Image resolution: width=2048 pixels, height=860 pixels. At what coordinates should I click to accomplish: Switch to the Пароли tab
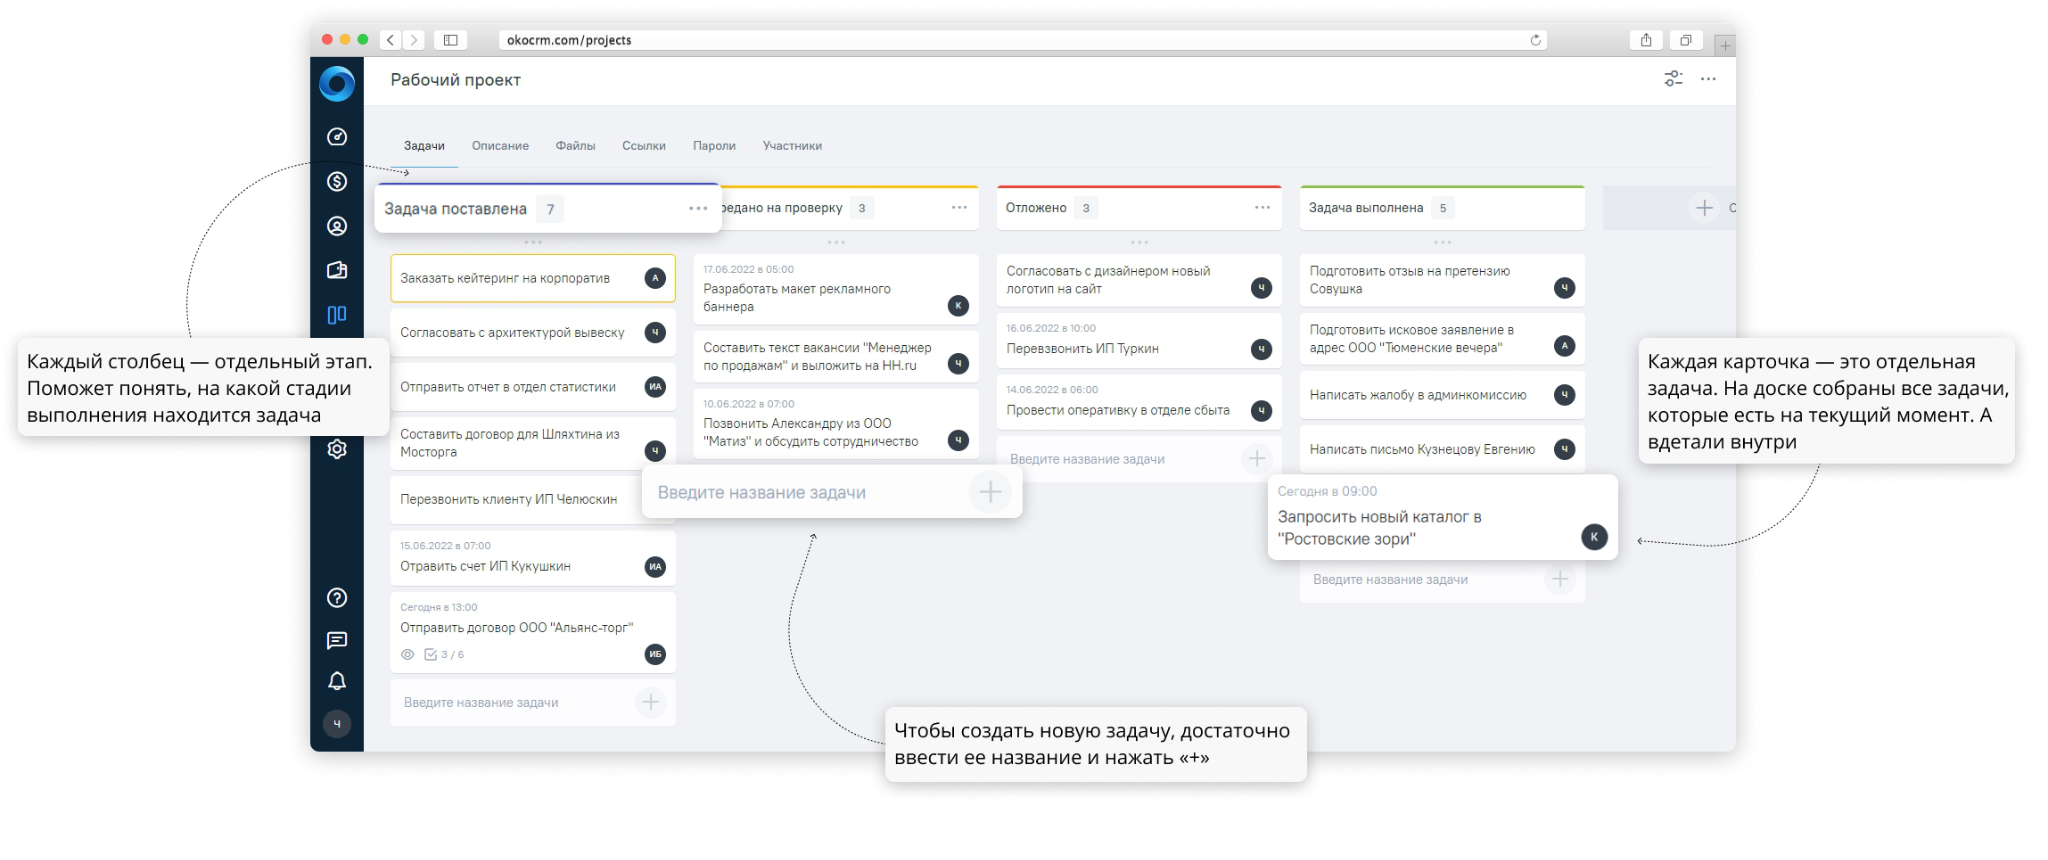(x=714, y=146)
